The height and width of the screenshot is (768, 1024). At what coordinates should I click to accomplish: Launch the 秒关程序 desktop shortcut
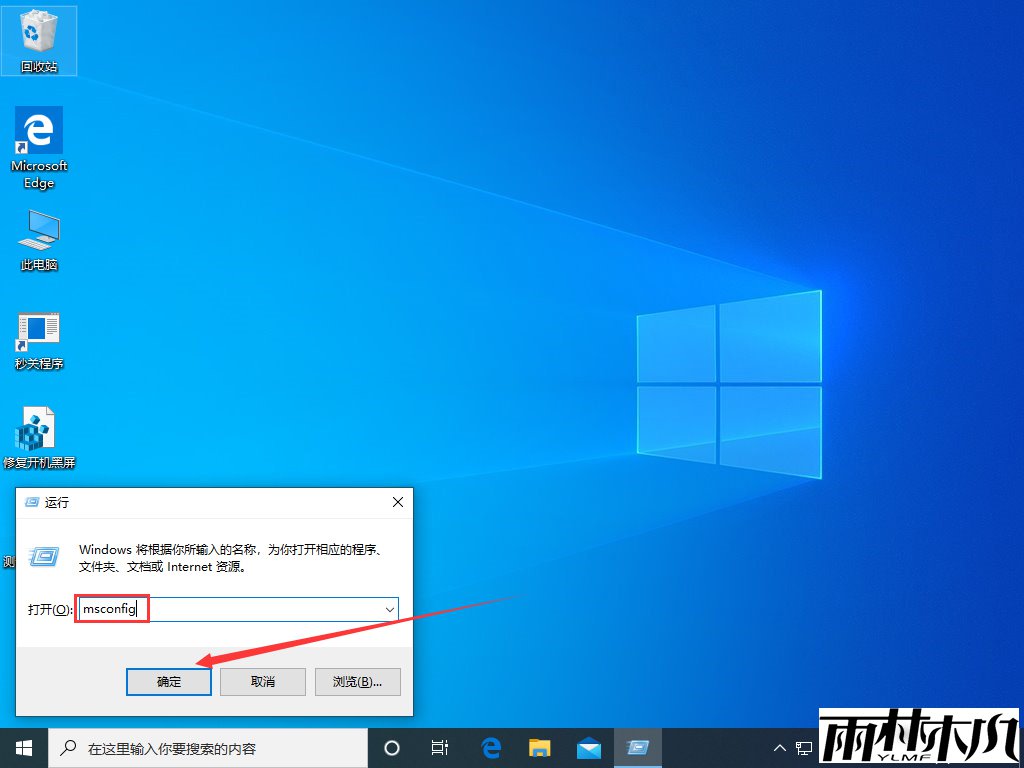pos(38,330)
